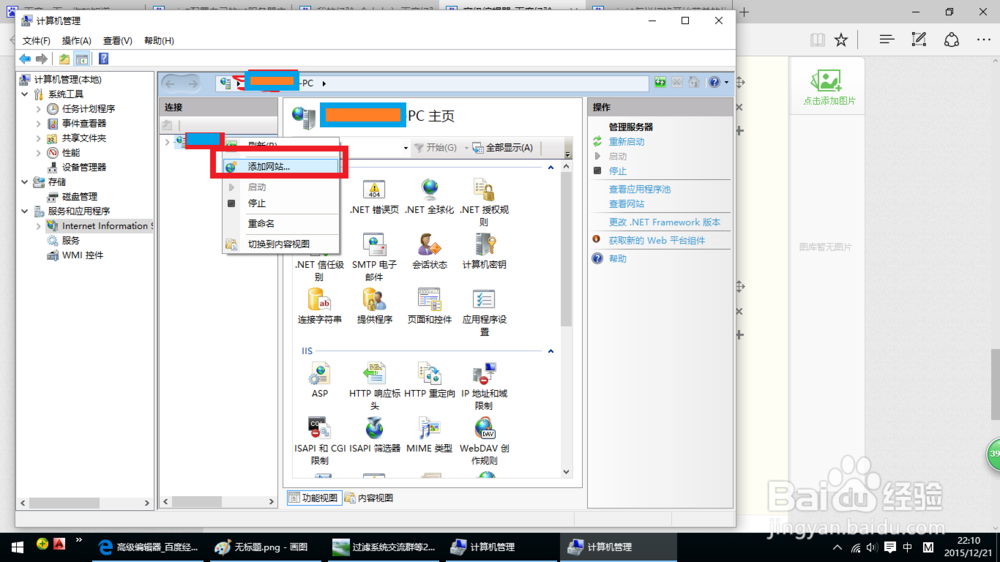Screen dimensions: 1000x562
Task: Click the blue help question toolbar icon
Action: click(x=103, y=59)
